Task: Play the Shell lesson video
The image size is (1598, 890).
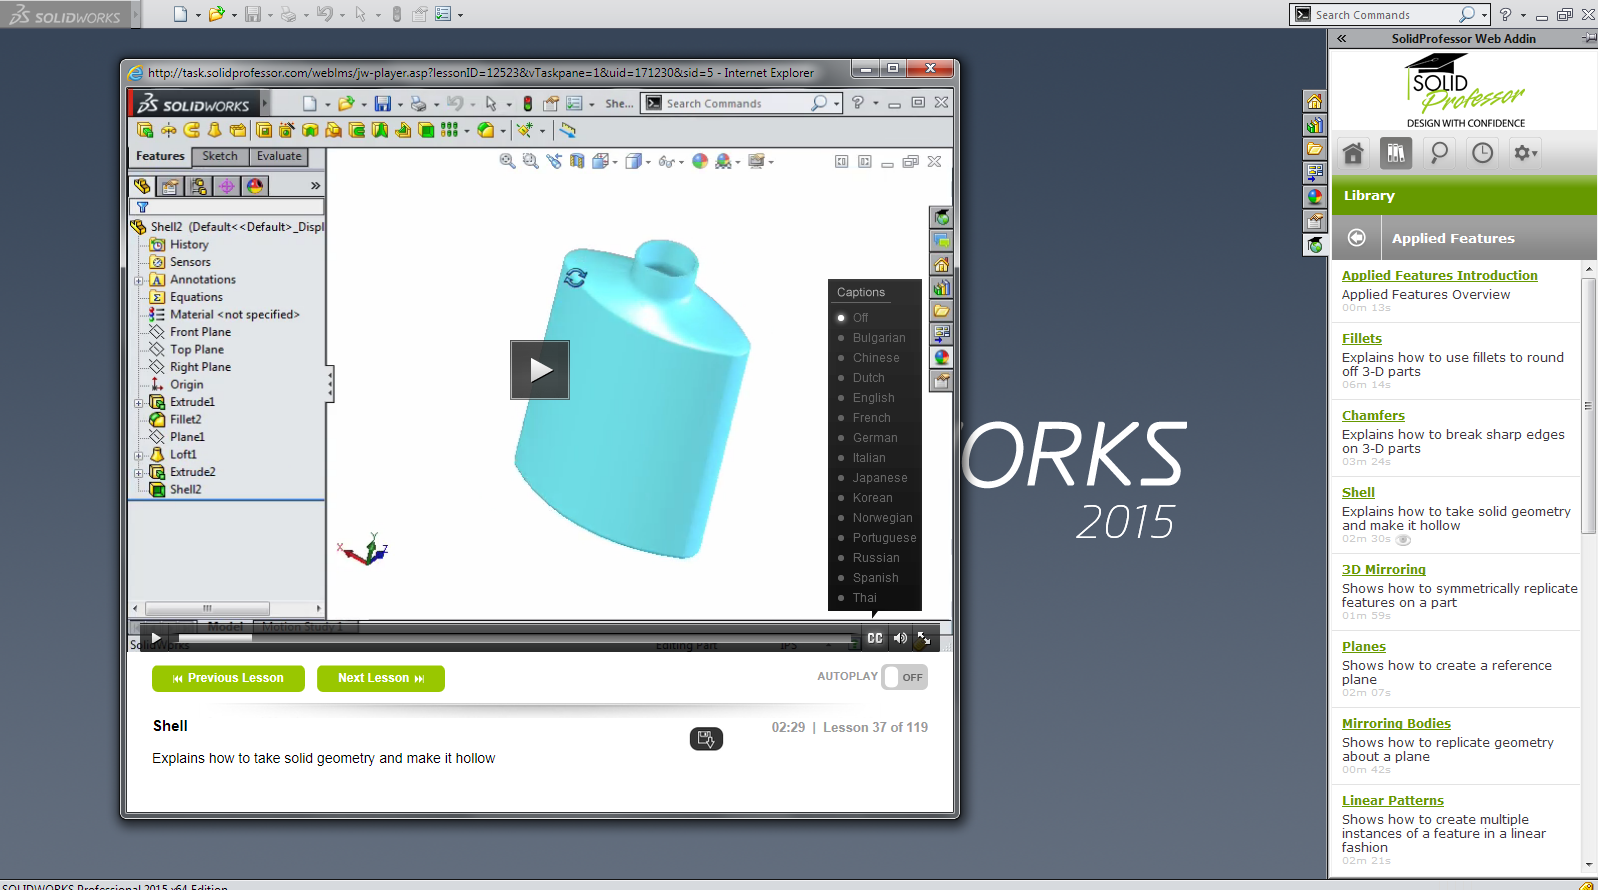Action: 540,370
